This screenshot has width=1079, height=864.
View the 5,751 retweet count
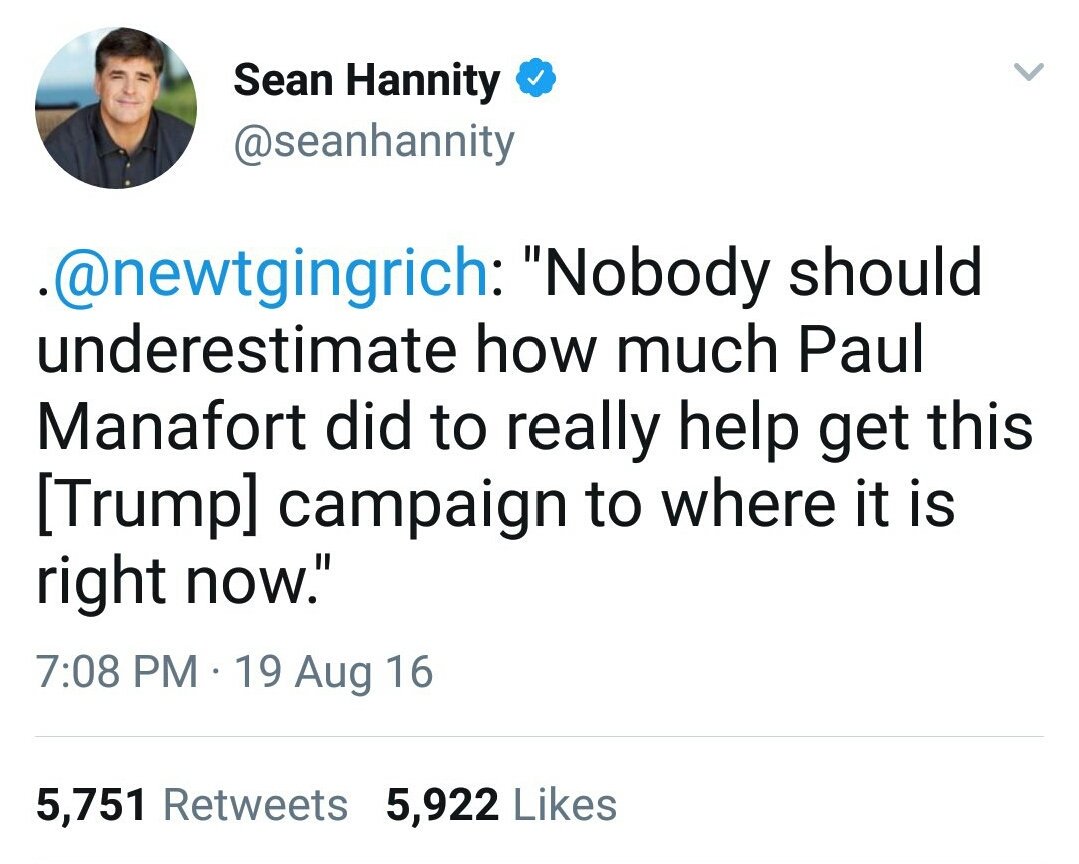point(91,805)
